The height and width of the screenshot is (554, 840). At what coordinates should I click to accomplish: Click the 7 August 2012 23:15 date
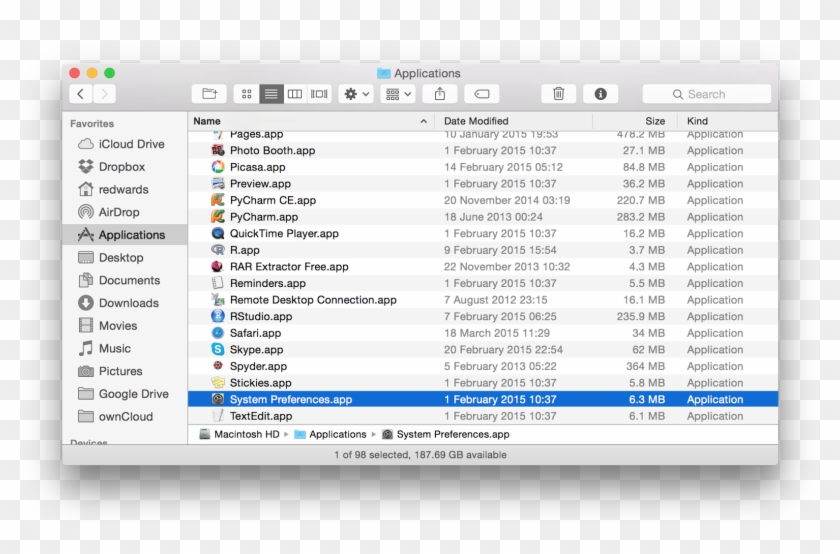(x=496, y=300)
